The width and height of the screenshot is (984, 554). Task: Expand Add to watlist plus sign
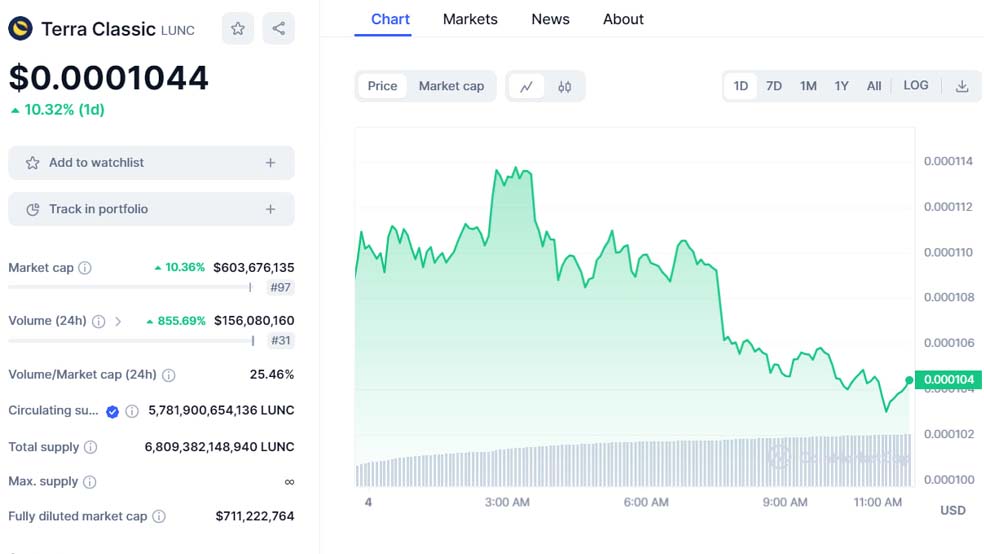270,163
